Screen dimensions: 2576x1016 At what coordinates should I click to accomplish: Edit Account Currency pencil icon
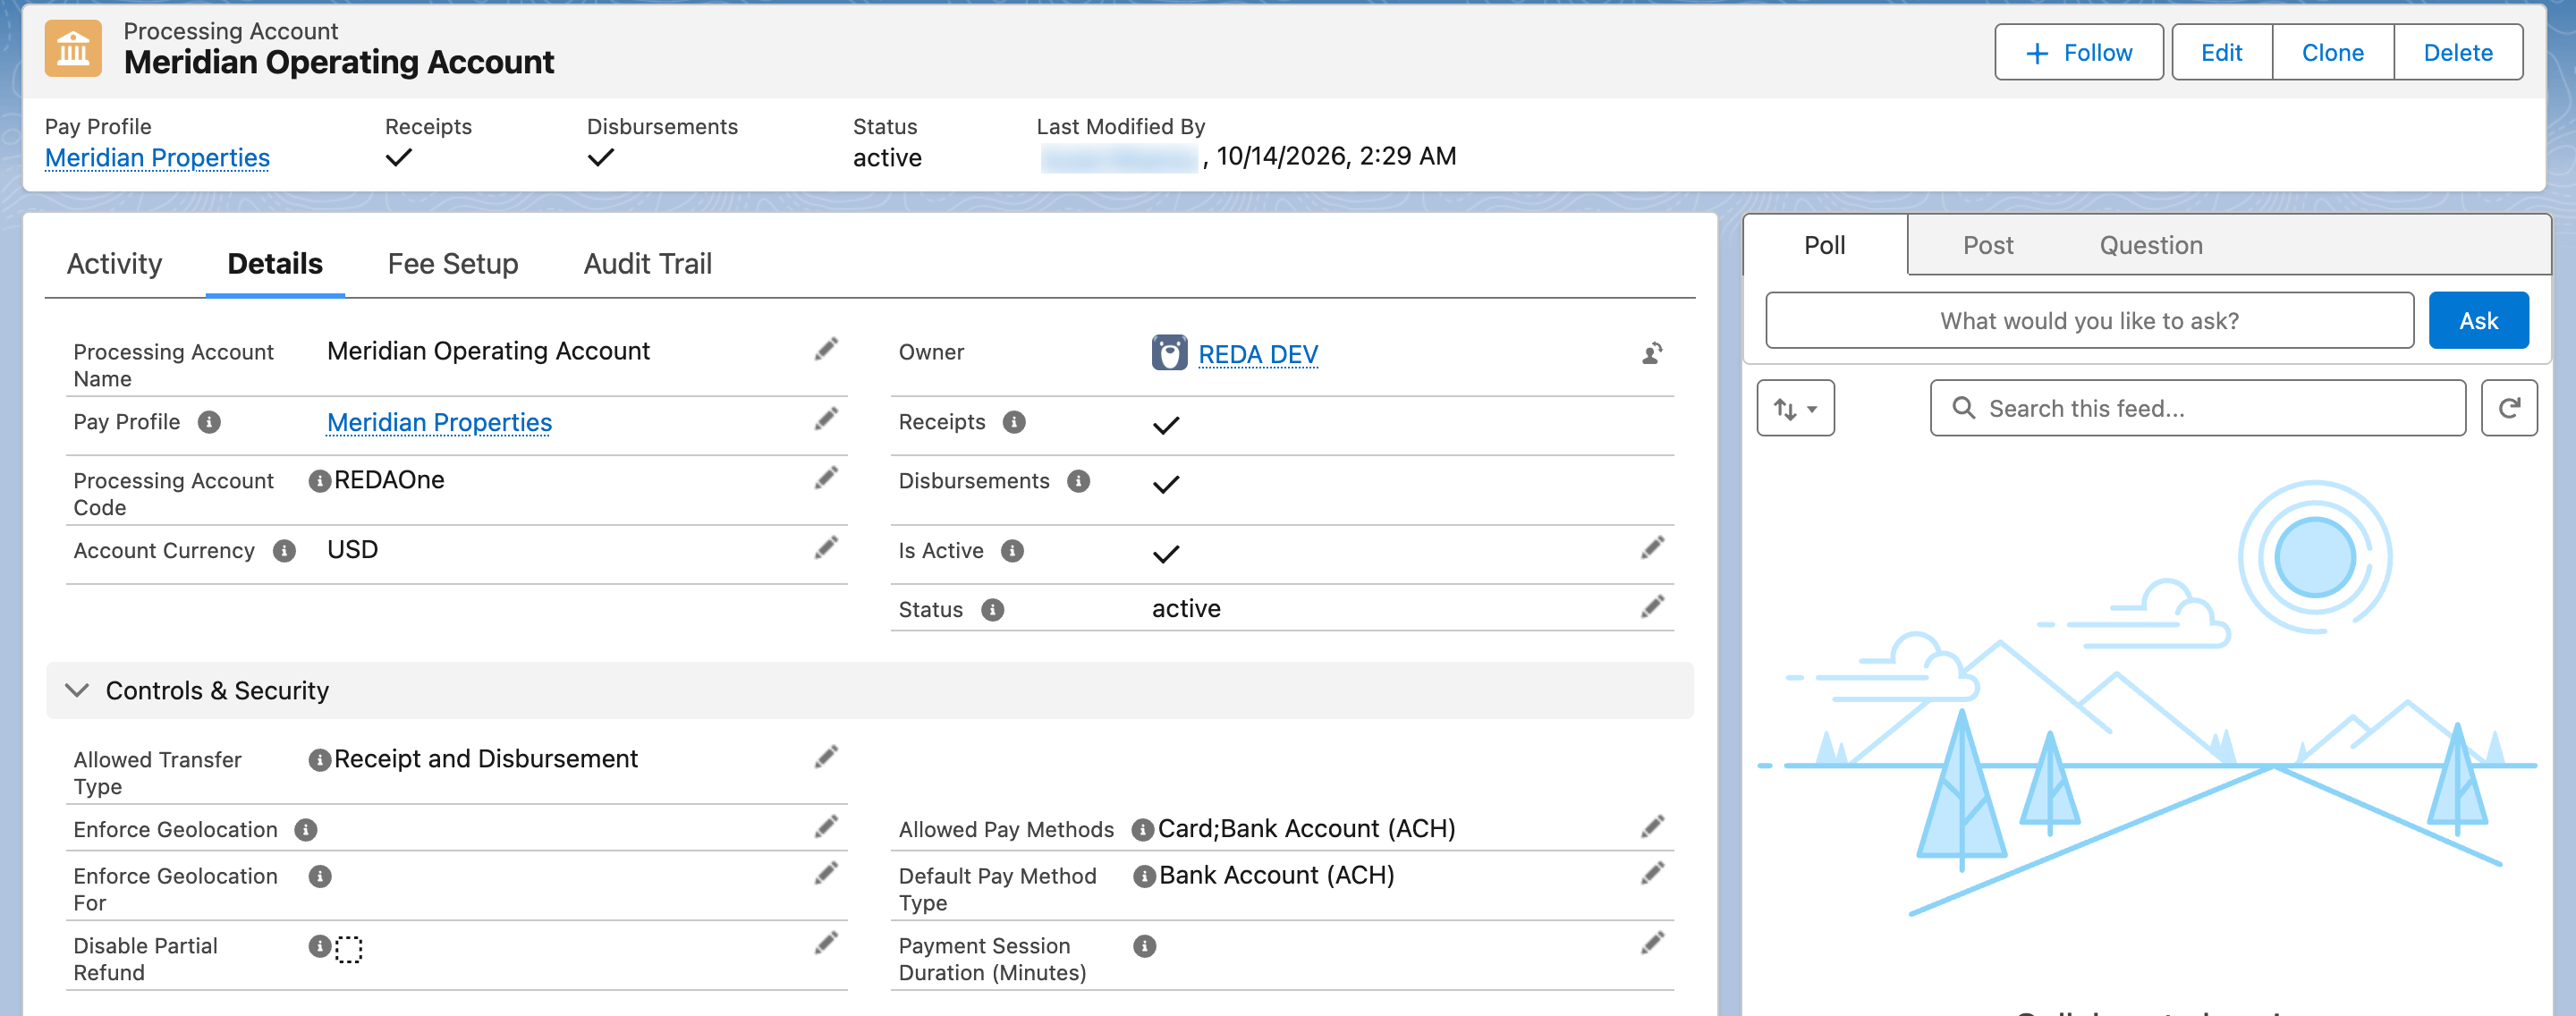826,548
